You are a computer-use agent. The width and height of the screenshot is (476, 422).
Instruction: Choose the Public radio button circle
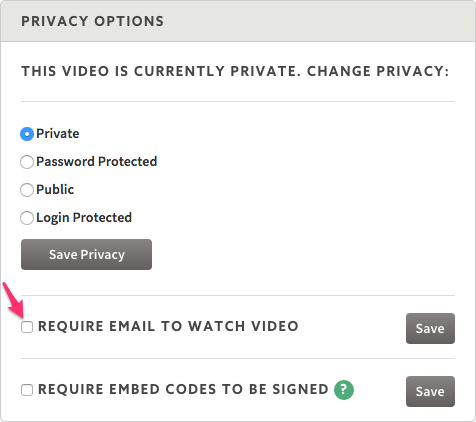(x=27, y=190)
